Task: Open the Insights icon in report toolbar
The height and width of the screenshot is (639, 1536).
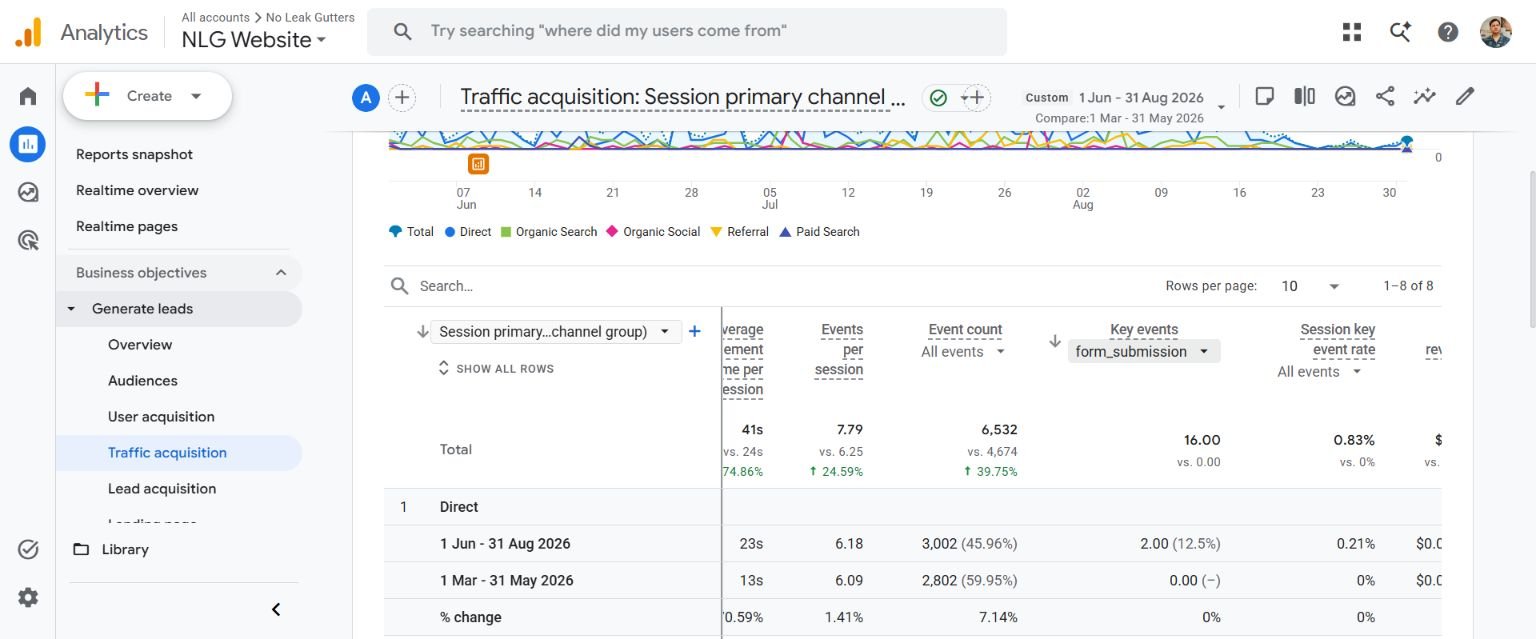Action: [1345, 96]
